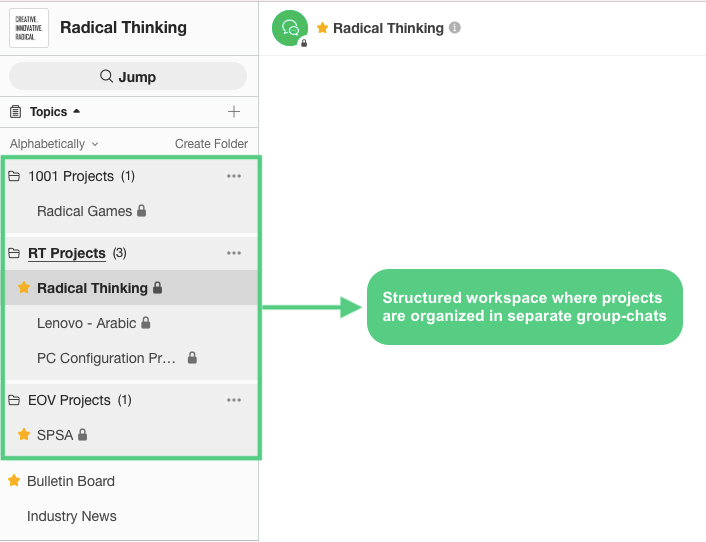Click the RT Projects folder icon

pos(14,253)
